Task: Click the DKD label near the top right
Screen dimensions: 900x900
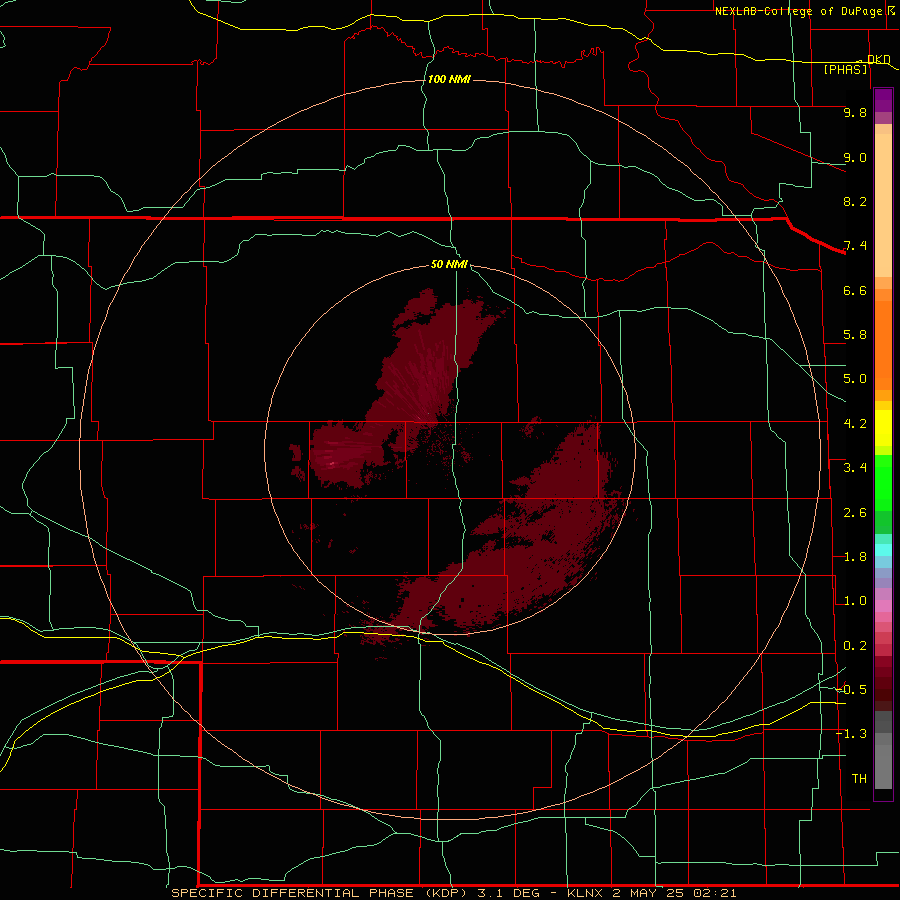Action: click(x=879, y=59)
